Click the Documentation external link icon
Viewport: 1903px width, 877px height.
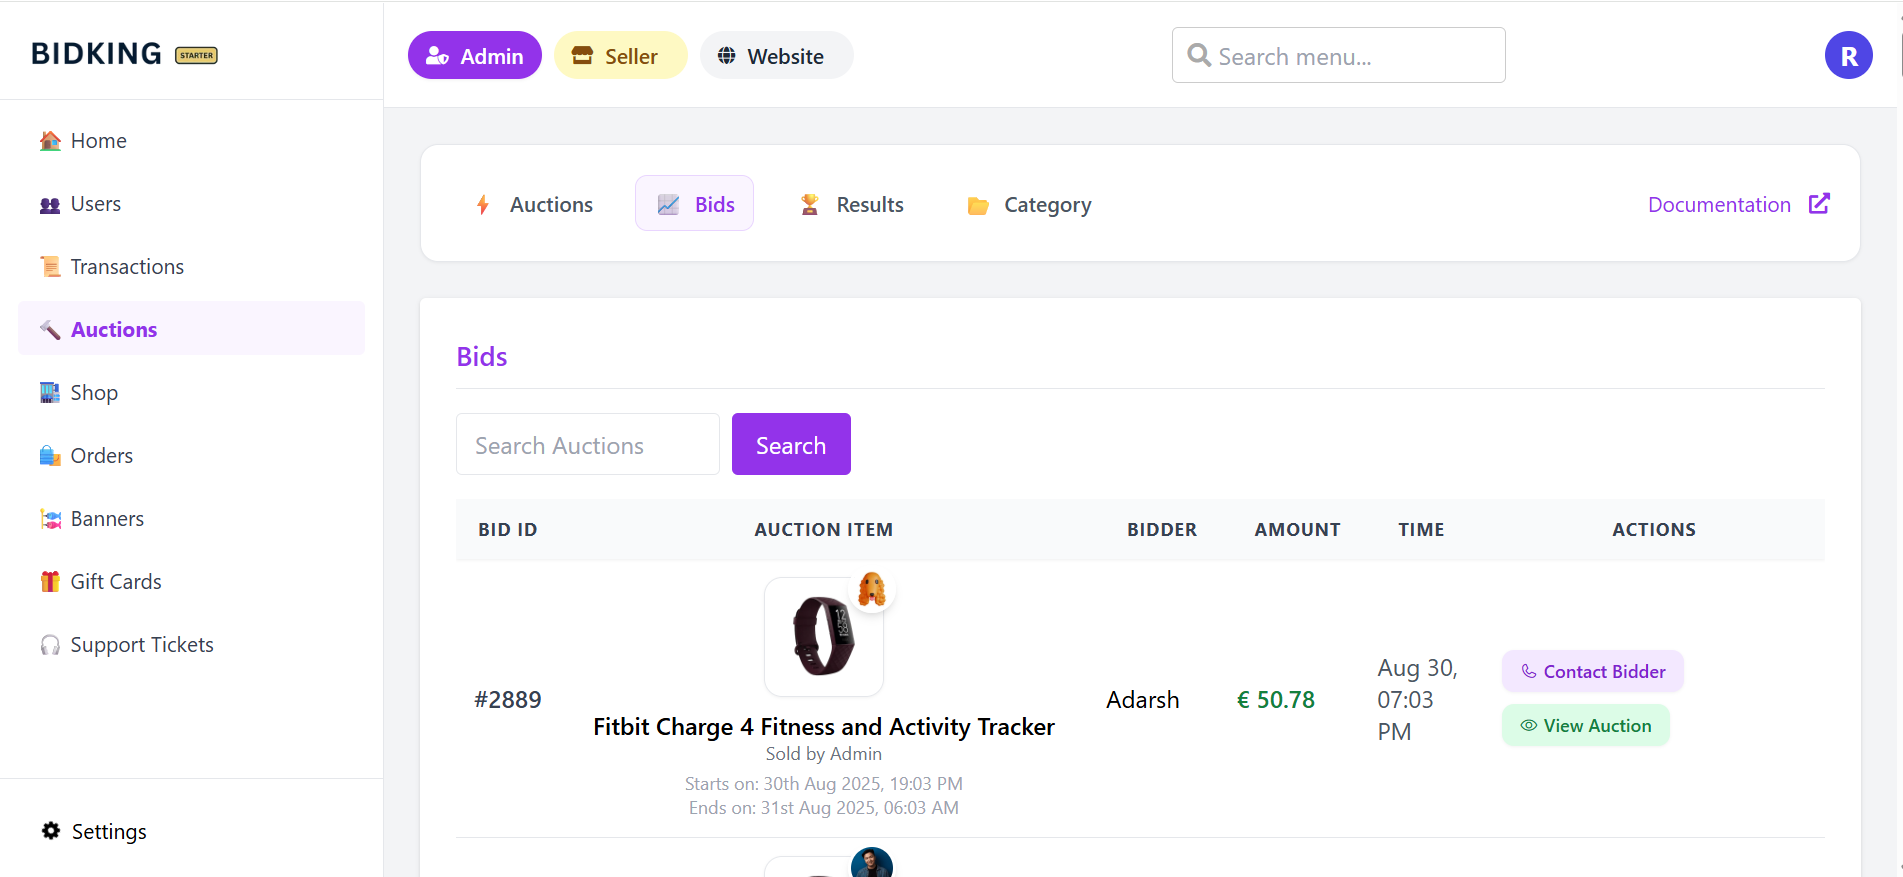(1819, 204)
